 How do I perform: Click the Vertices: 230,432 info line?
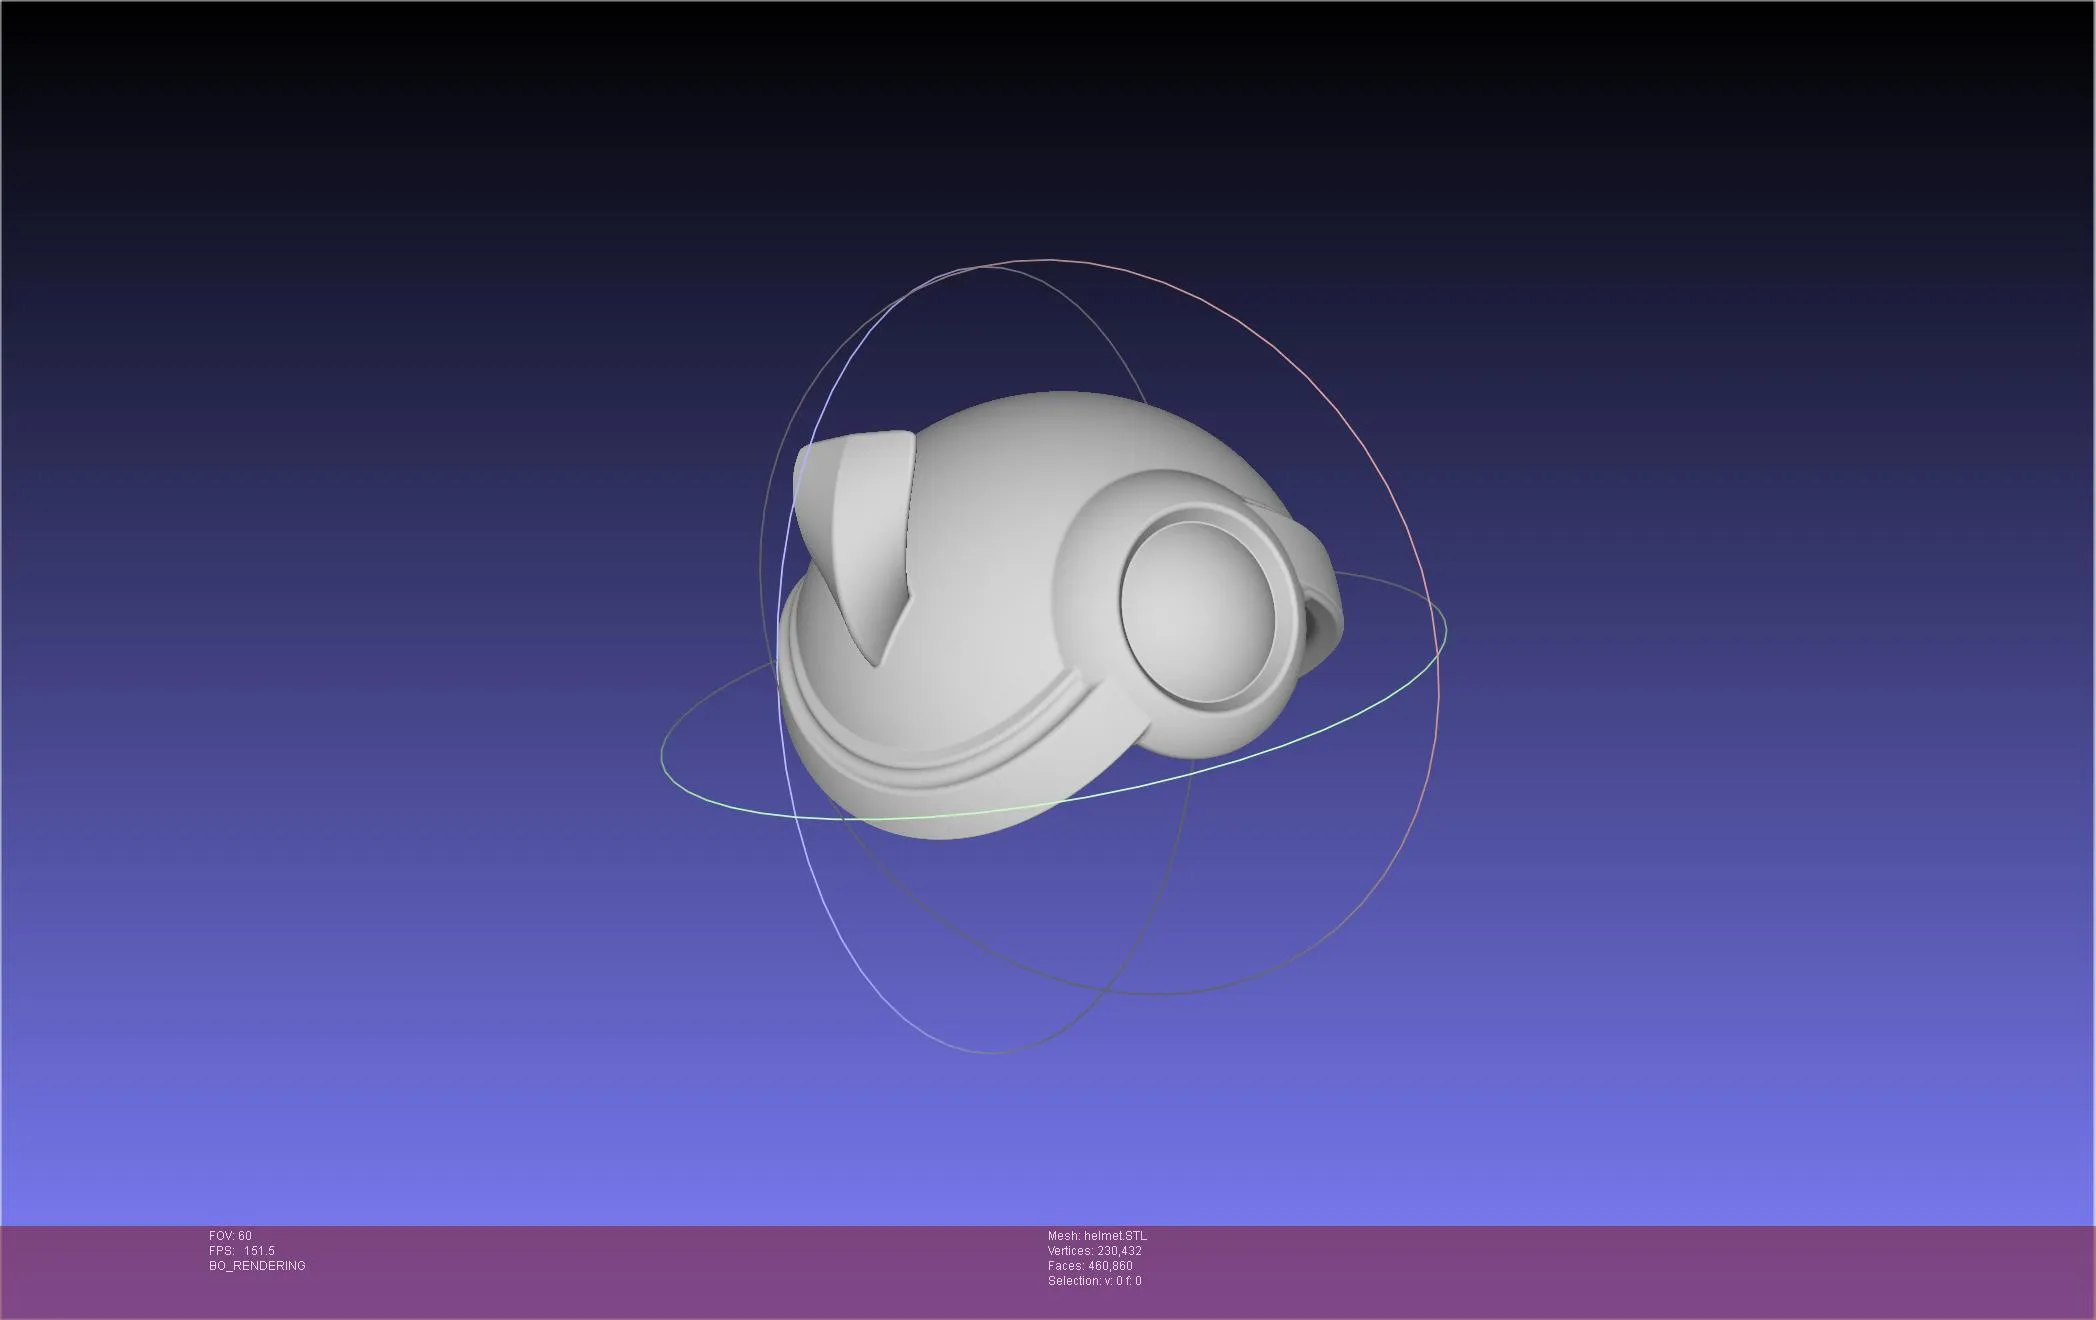coord(1094,1251)
